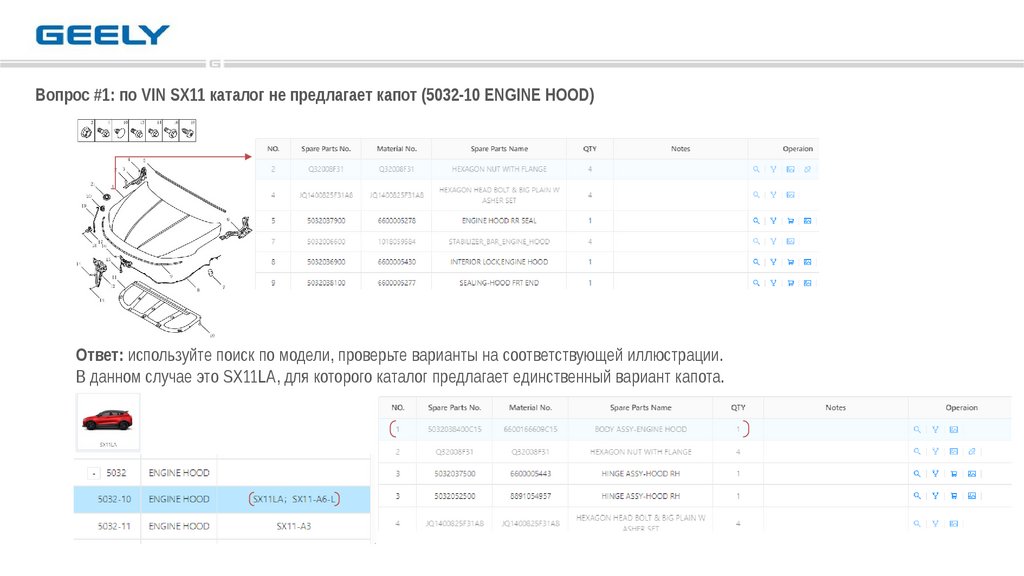1024x576 pixels.
Task: Open image for hinge 5032037500
Action: [x=972, y=473]
